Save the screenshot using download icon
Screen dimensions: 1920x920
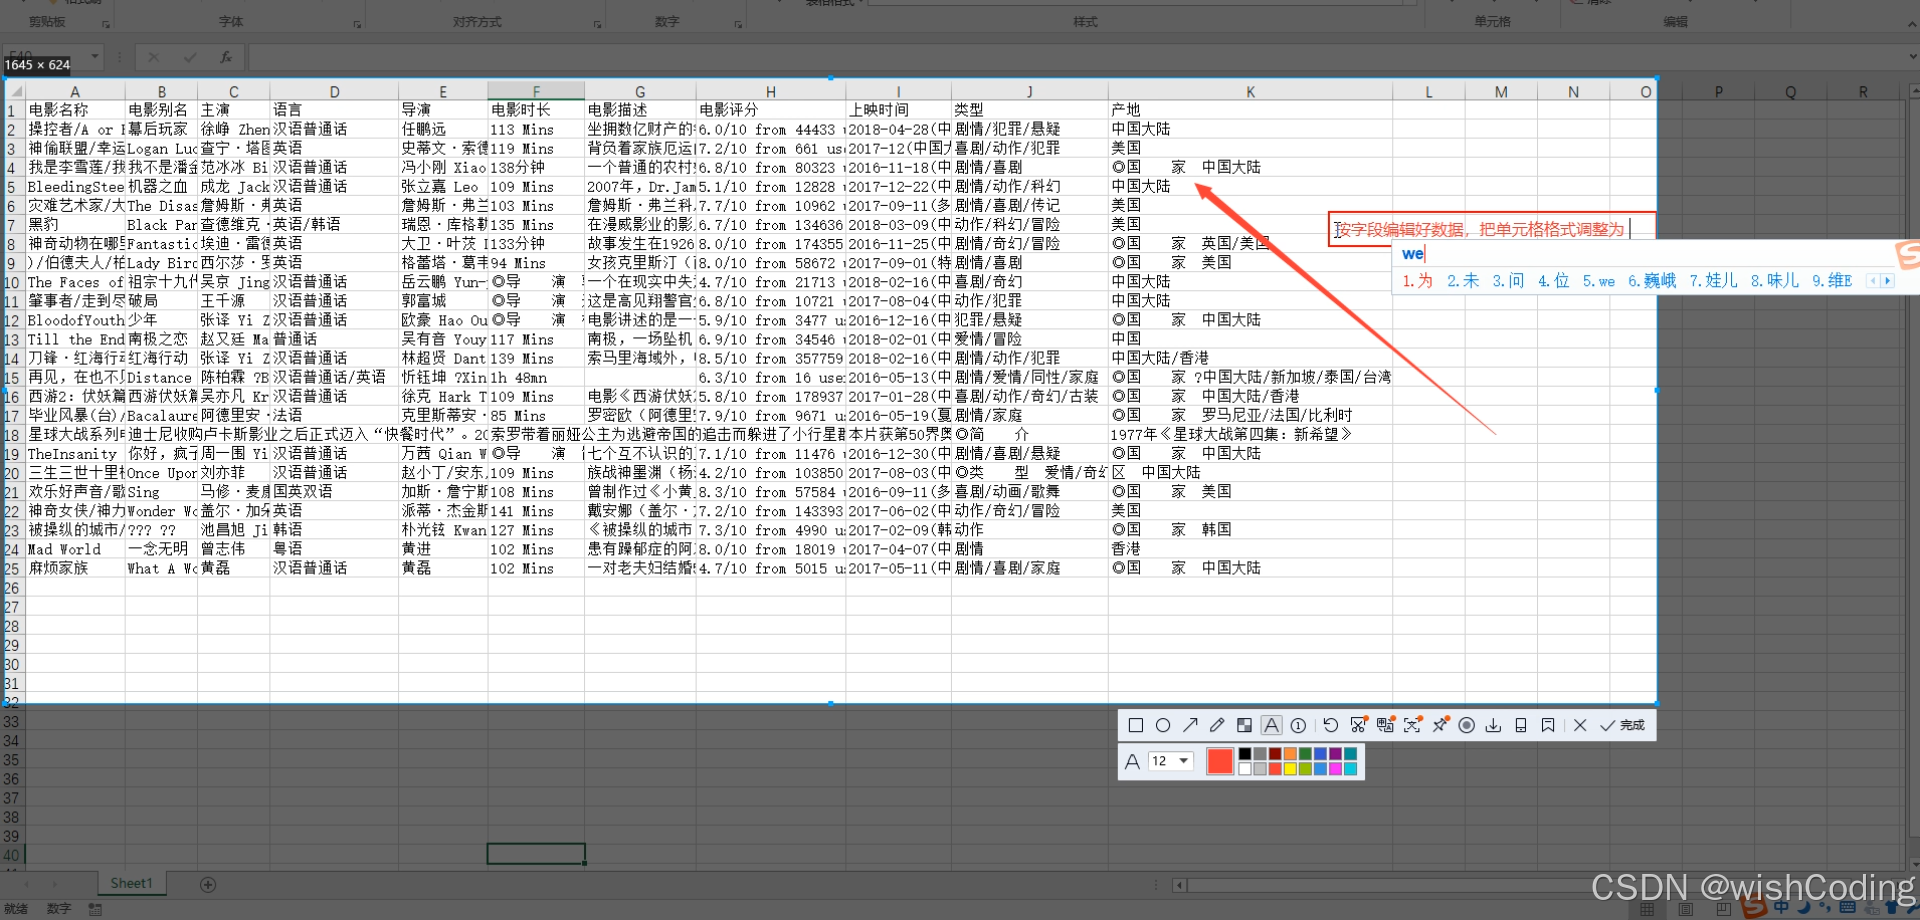[1493, 725]
